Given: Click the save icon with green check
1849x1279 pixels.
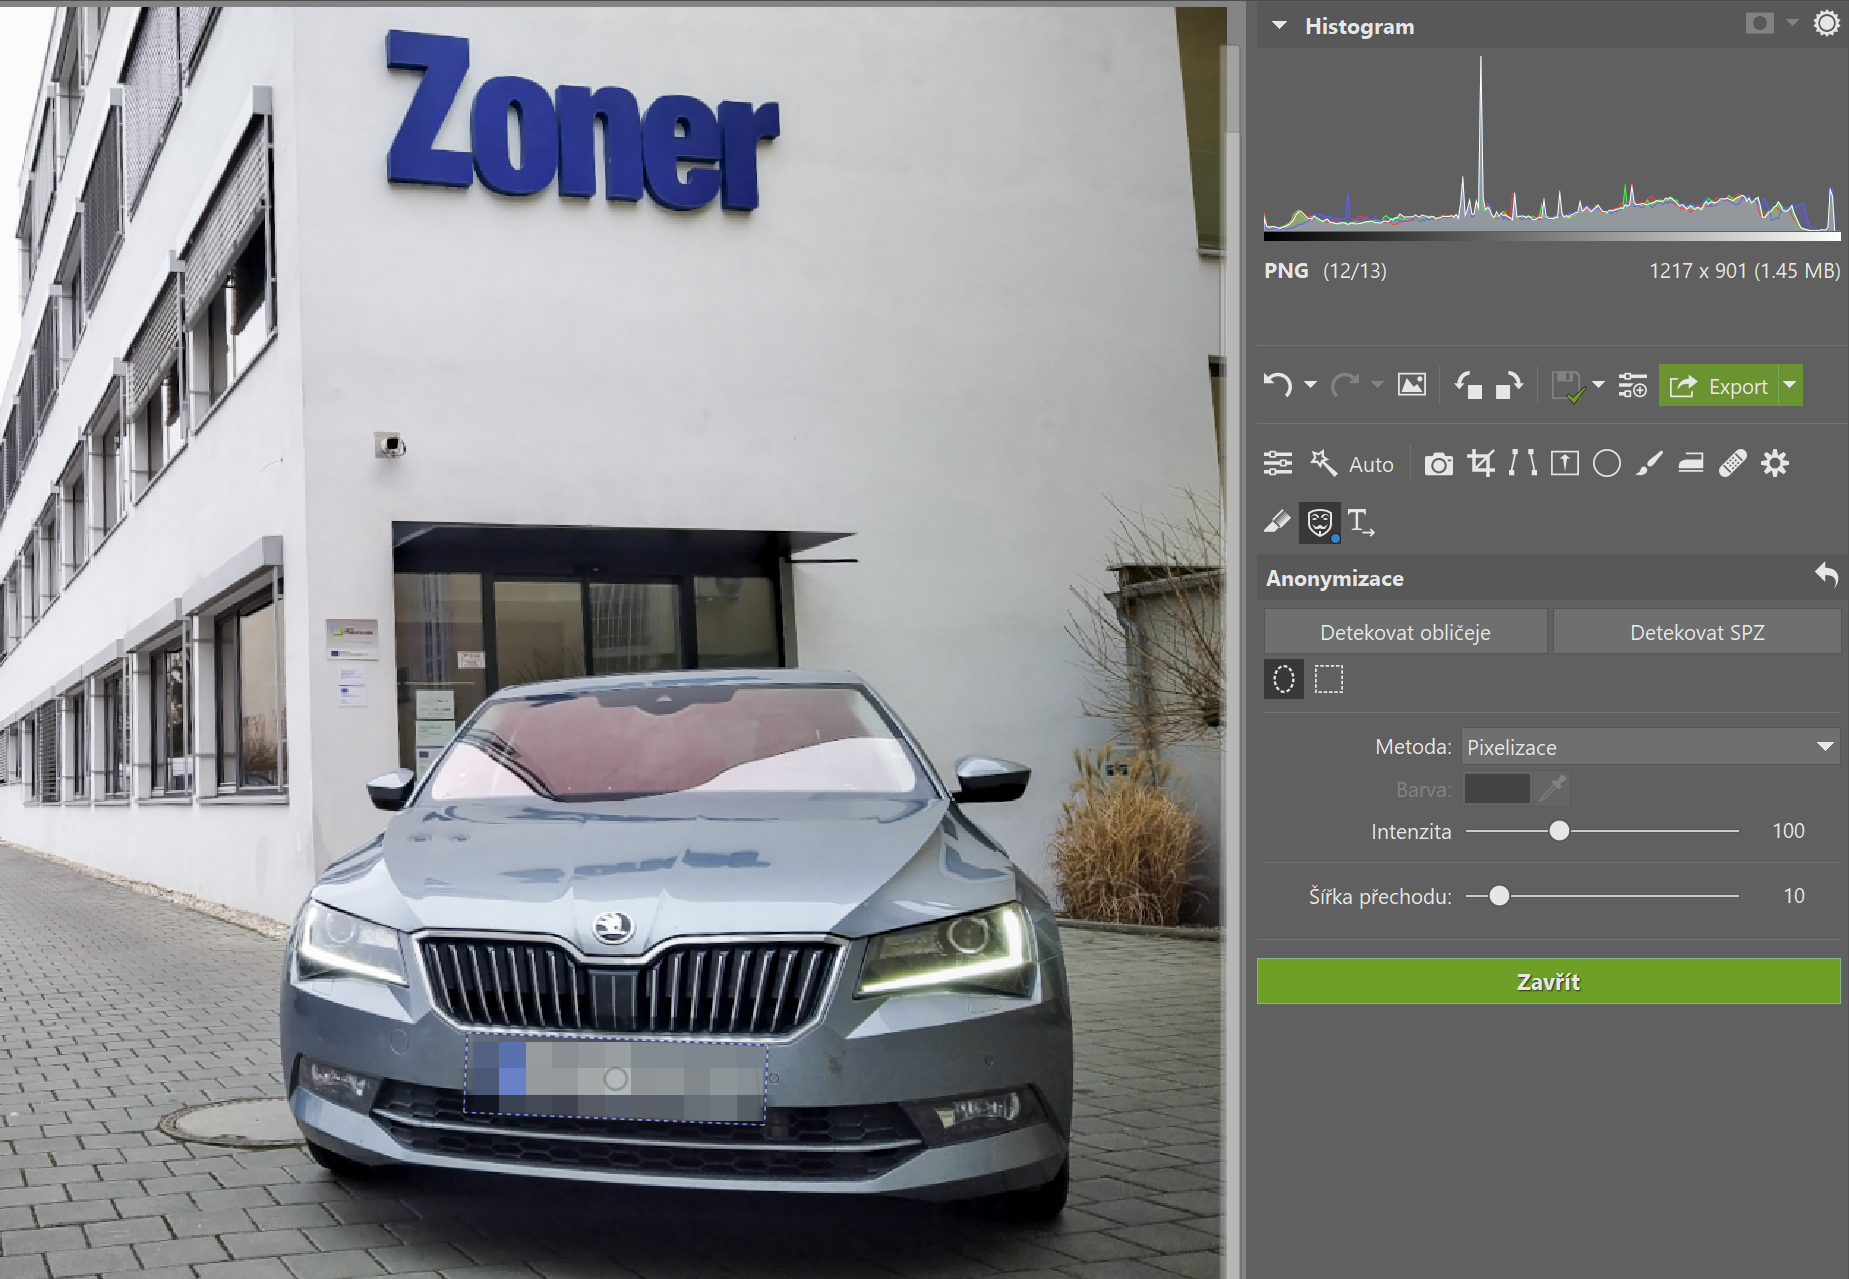Looking at the screenshot, I should click(1567, 386).
